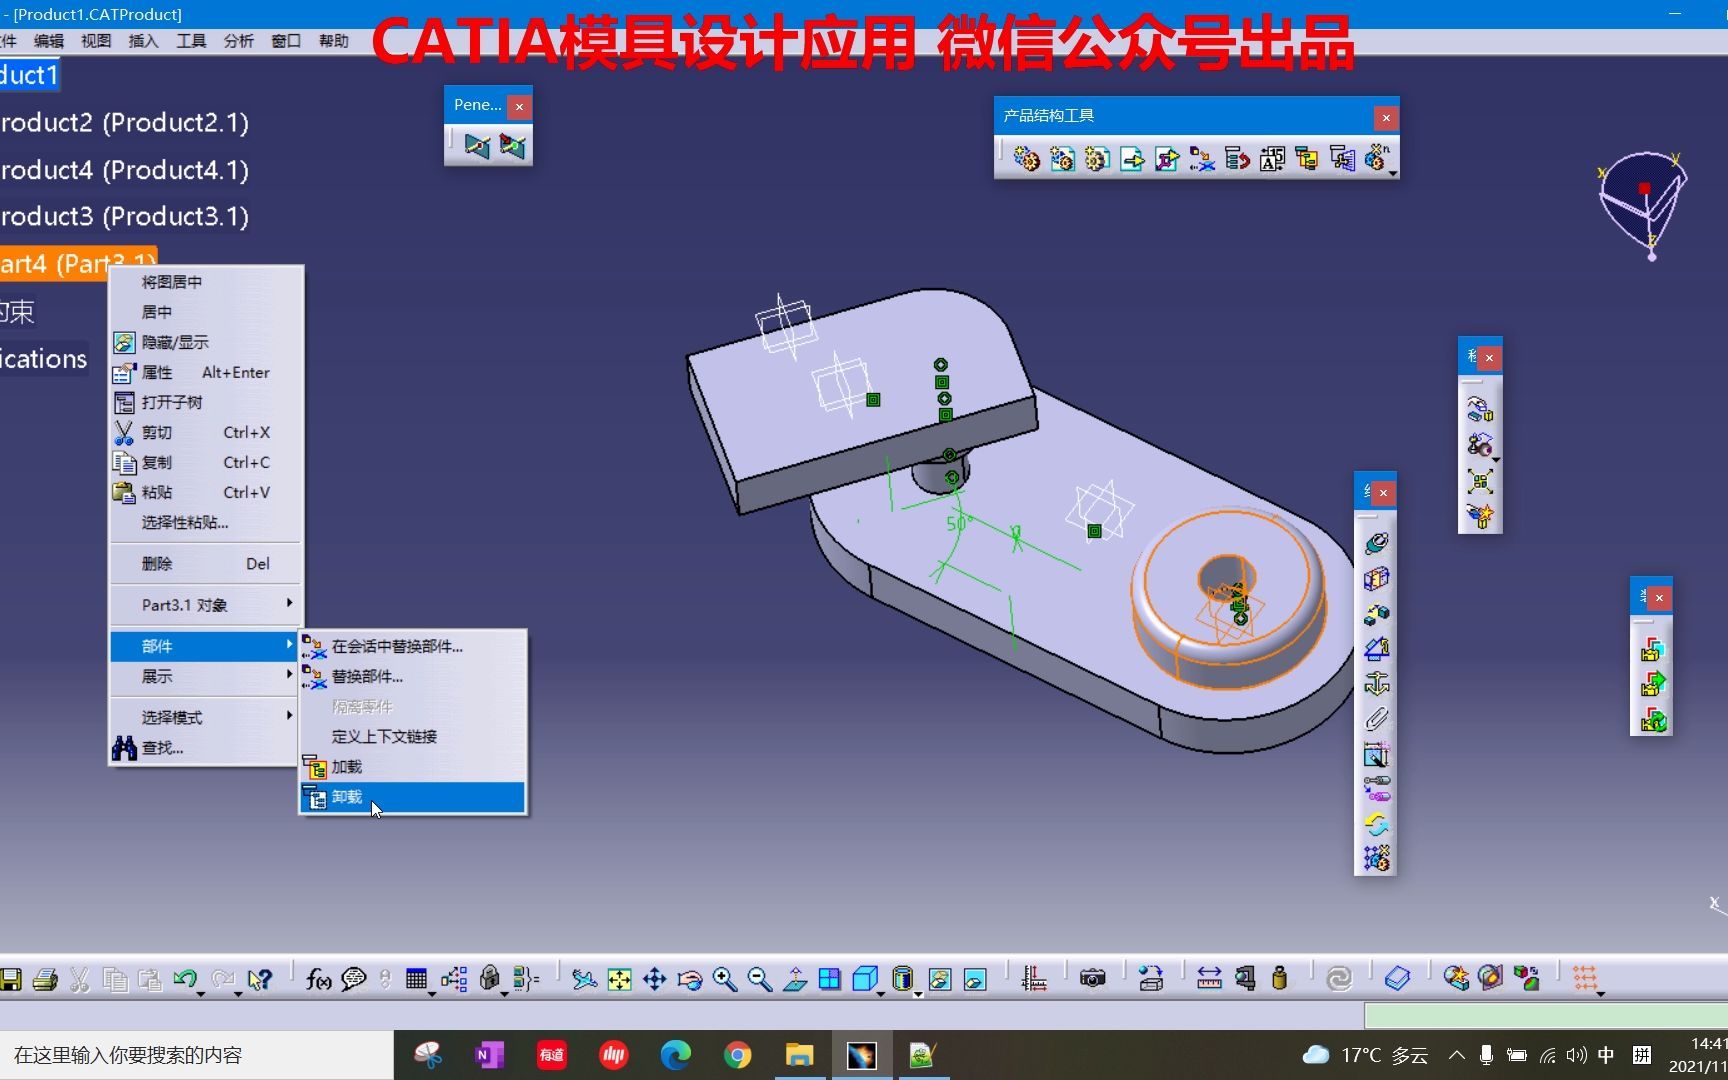Open the grid toolbar dropdown at far right
The width and height of the screenshot is (1728, 1080).
(x=1601, y=993)
